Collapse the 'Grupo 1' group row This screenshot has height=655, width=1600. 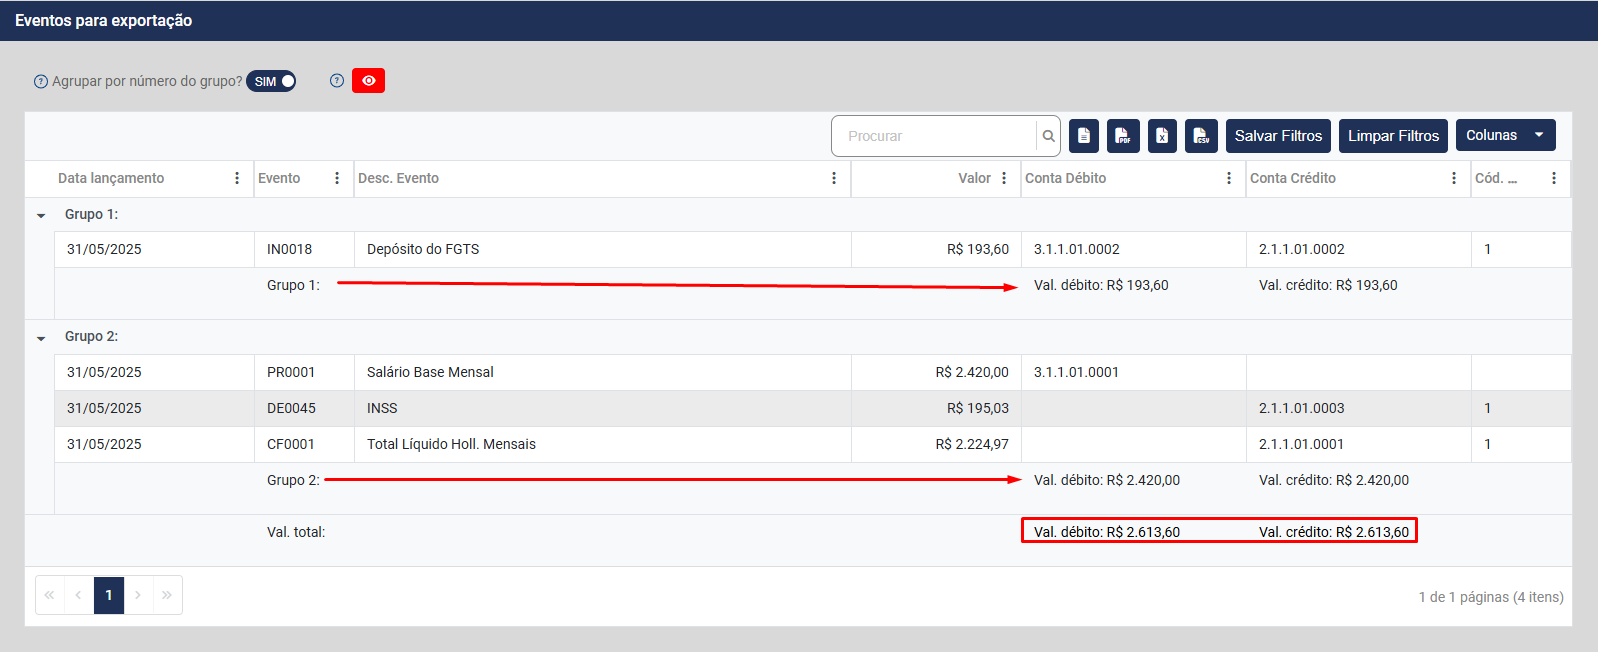tap(41, 215)
